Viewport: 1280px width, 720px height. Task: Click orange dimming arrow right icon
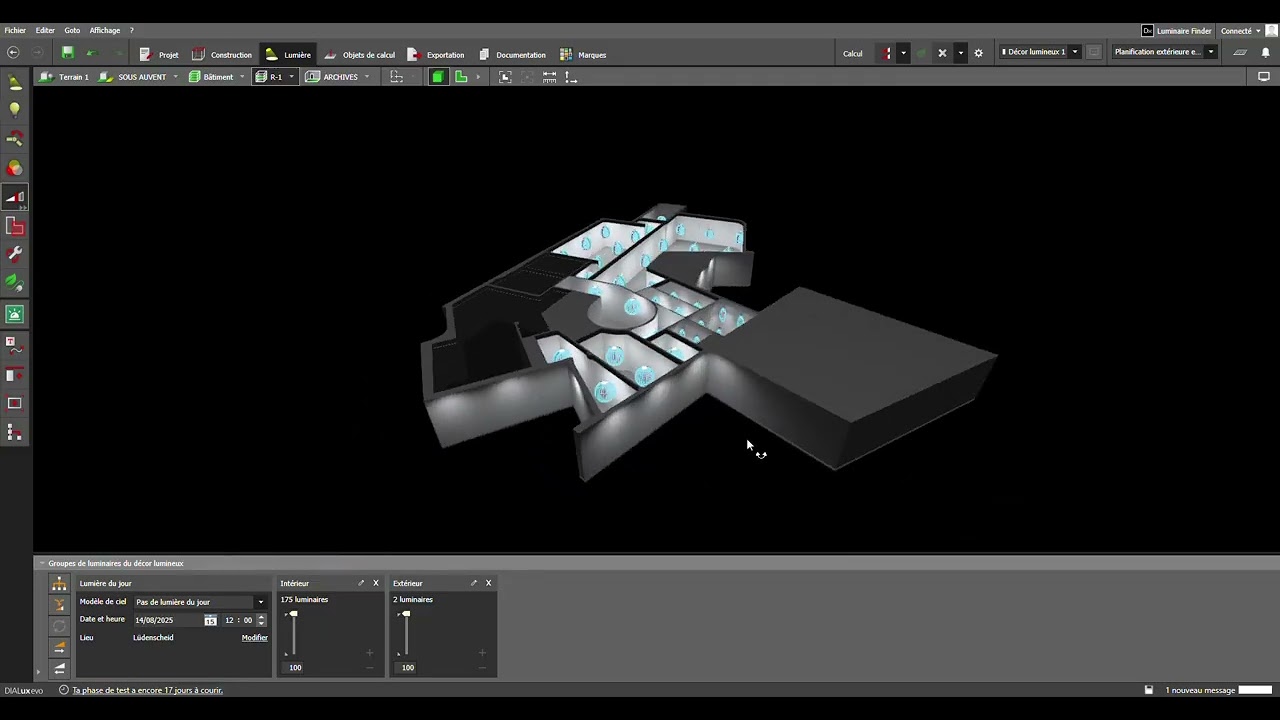pyautogui.click(x=59, y=648)
